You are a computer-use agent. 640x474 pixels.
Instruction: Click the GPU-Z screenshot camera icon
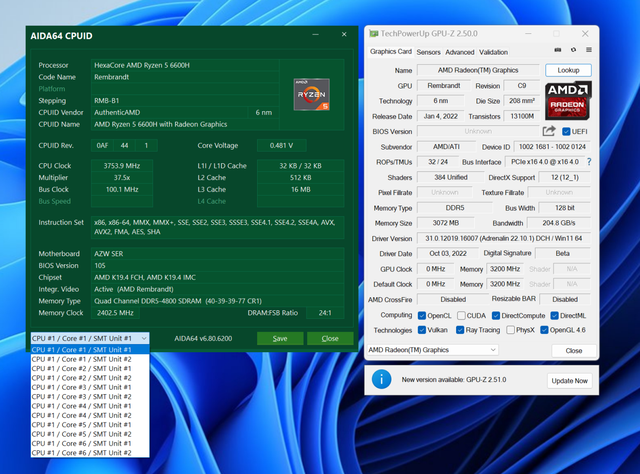[x=558, y=50]
